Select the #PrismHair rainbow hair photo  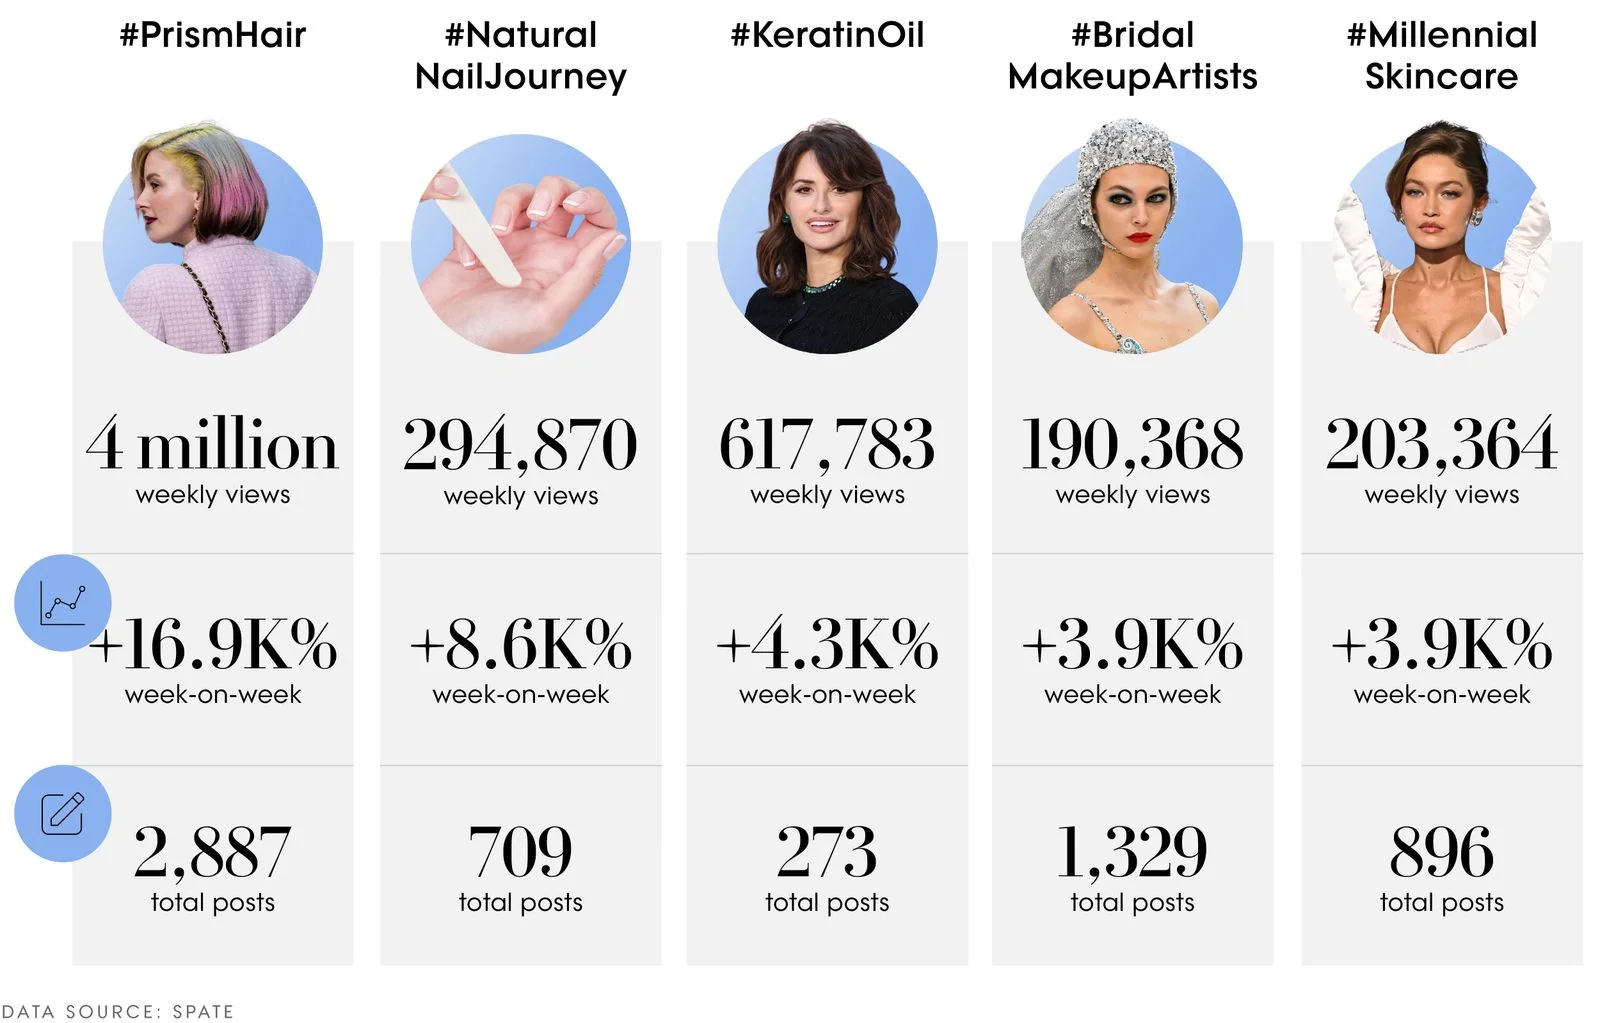coord(213,238)
